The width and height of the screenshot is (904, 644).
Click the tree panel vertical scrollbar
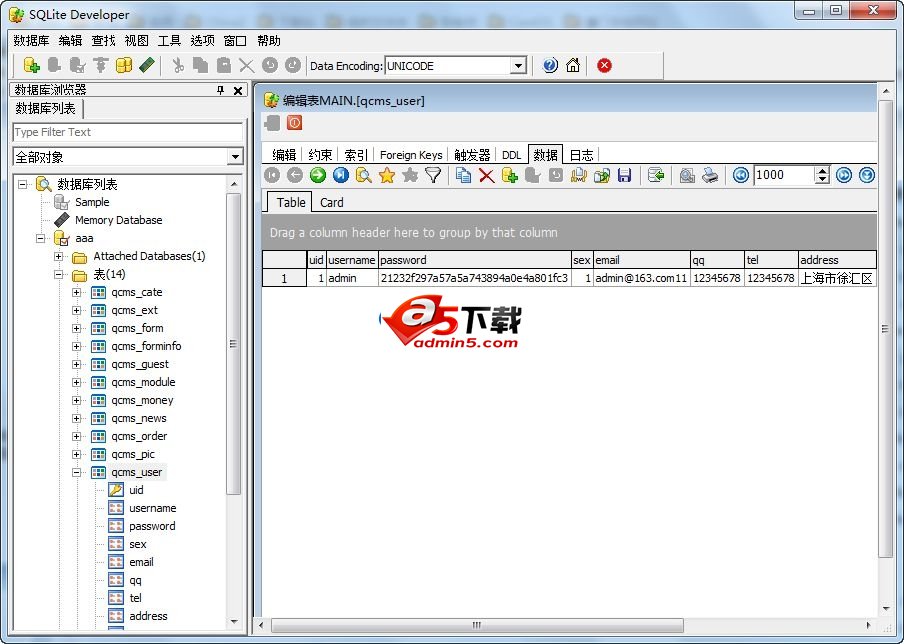tap(233, 343)
